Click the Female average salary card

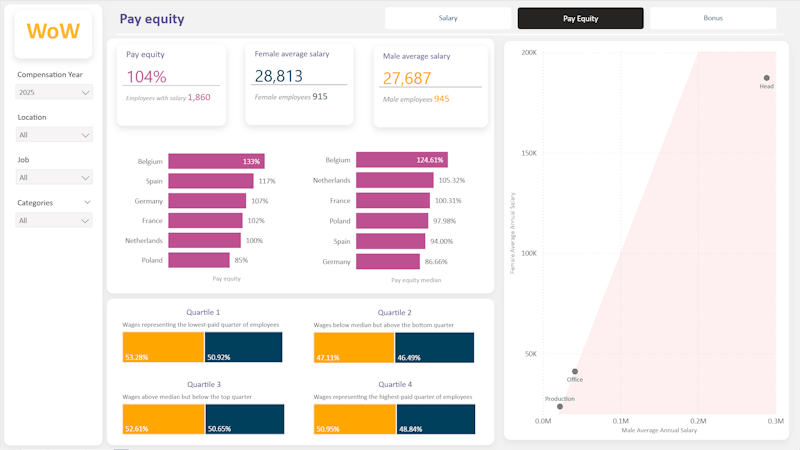click(299, 84)
